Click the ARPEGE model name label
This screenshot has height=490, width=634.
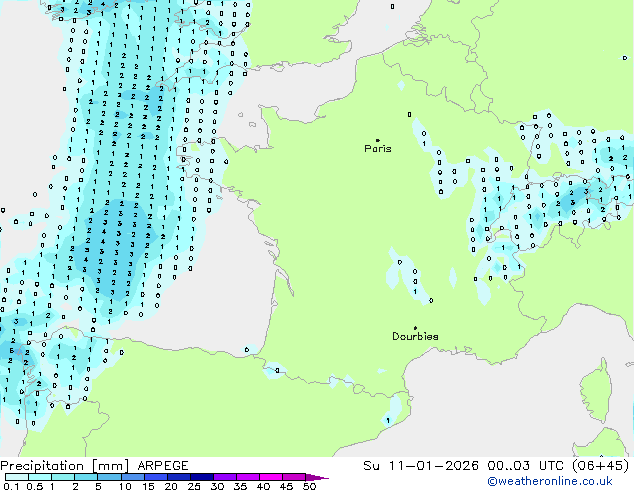(x=163, y=466)
